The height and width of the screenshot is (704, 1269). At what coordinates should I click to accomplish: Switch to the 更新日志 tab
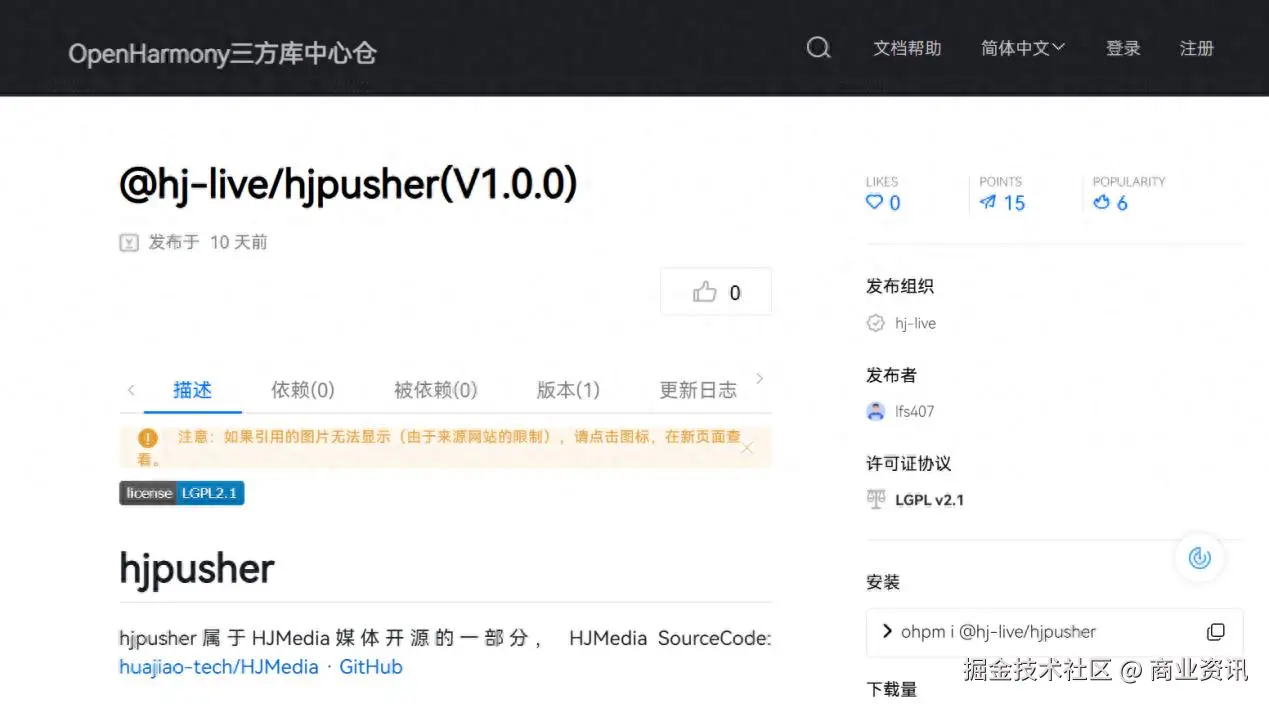click(698, 390)
